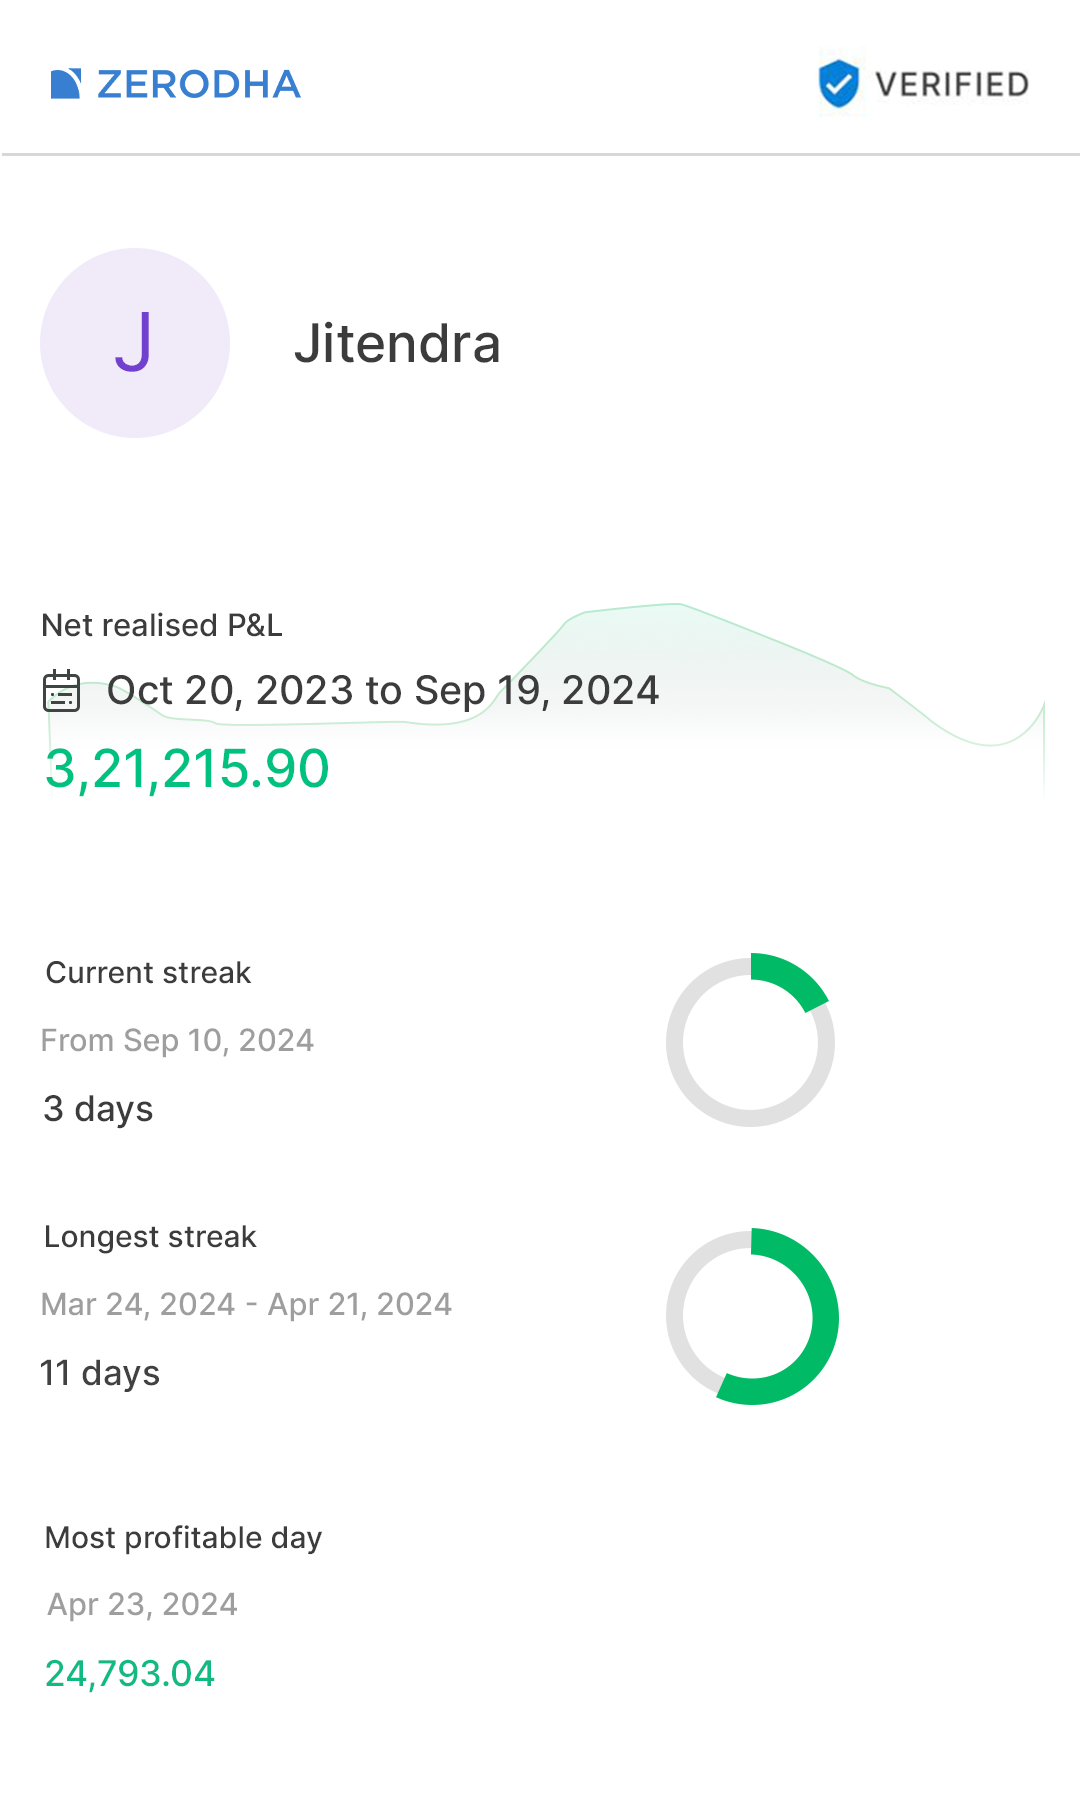Click the blue verified shield icon
The image size is (1080, 1796).
coord(838,83)
